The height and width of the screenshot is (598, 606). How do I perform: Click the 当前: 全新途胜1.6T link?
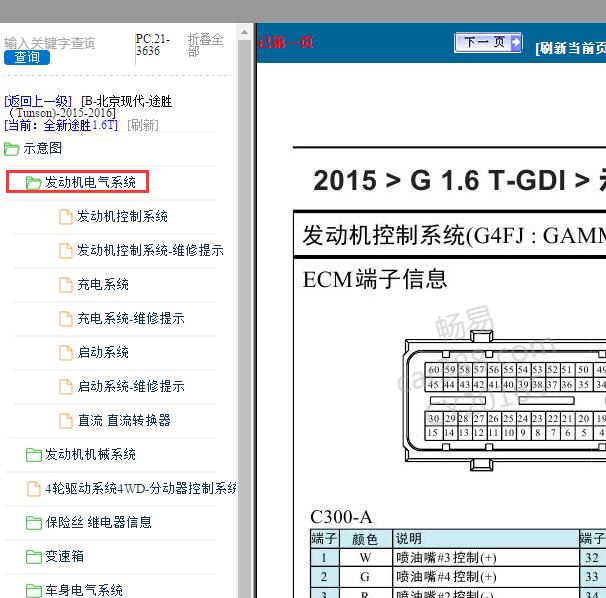tap(61, 125)
